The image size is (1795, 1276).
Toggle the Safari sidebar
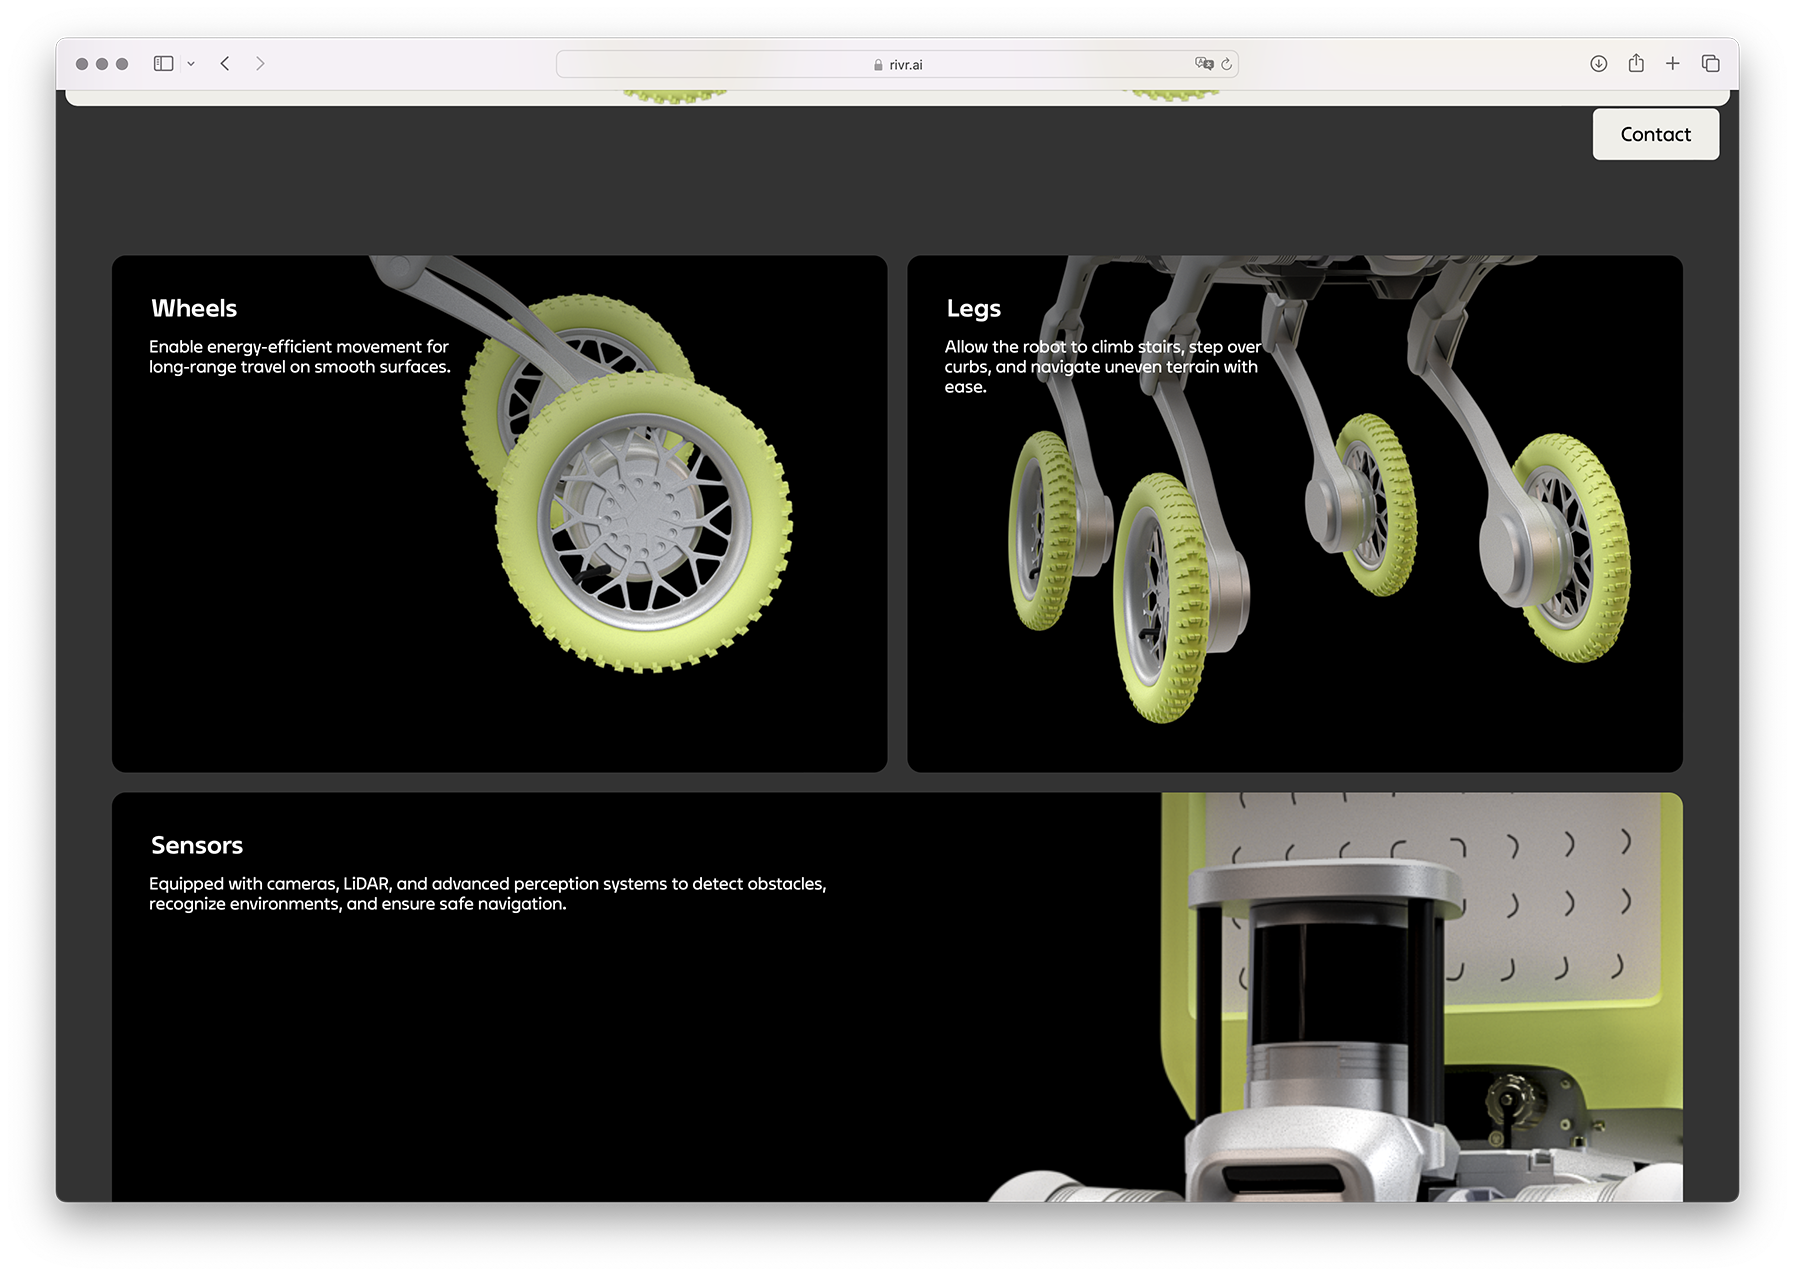(x=163, y=64)
